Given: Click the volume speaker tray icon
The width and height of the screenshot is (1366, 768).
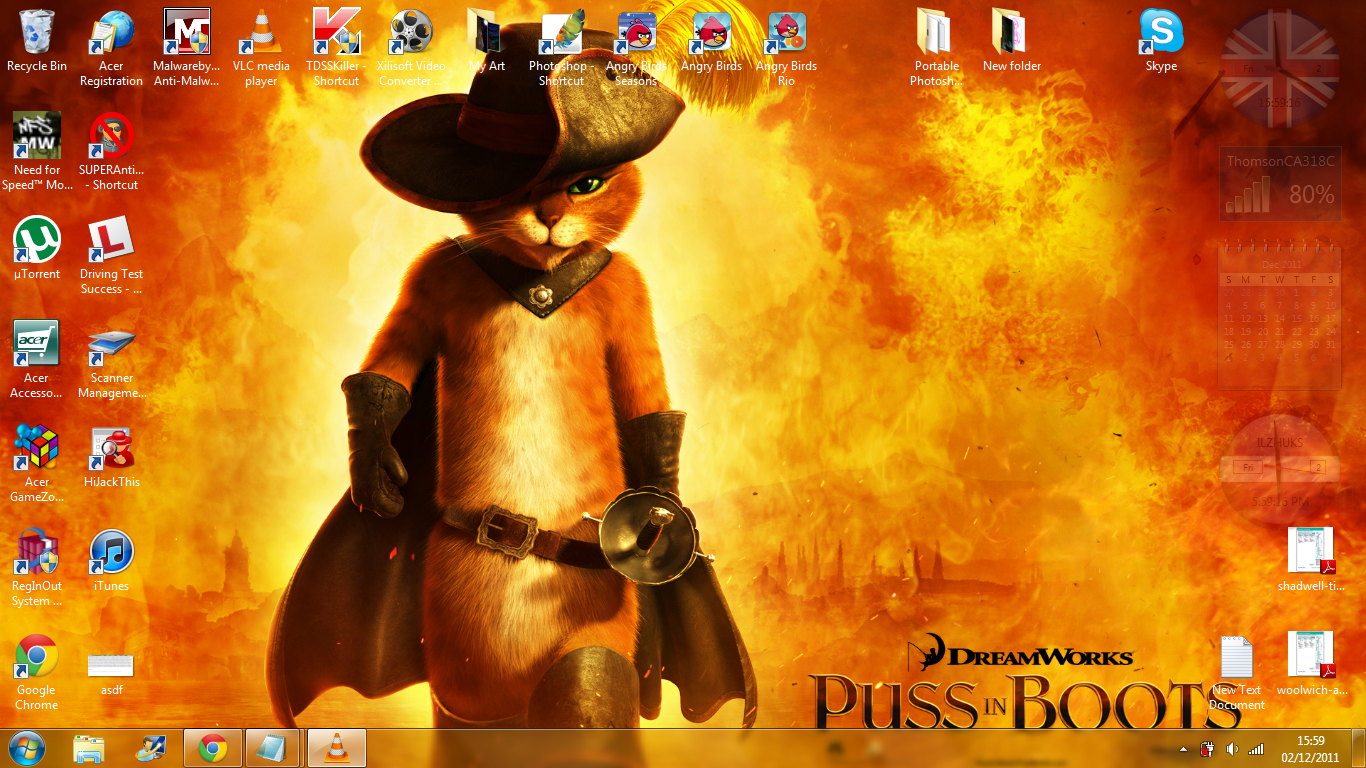Looking at the screenshot, I should click(1232, 749).
